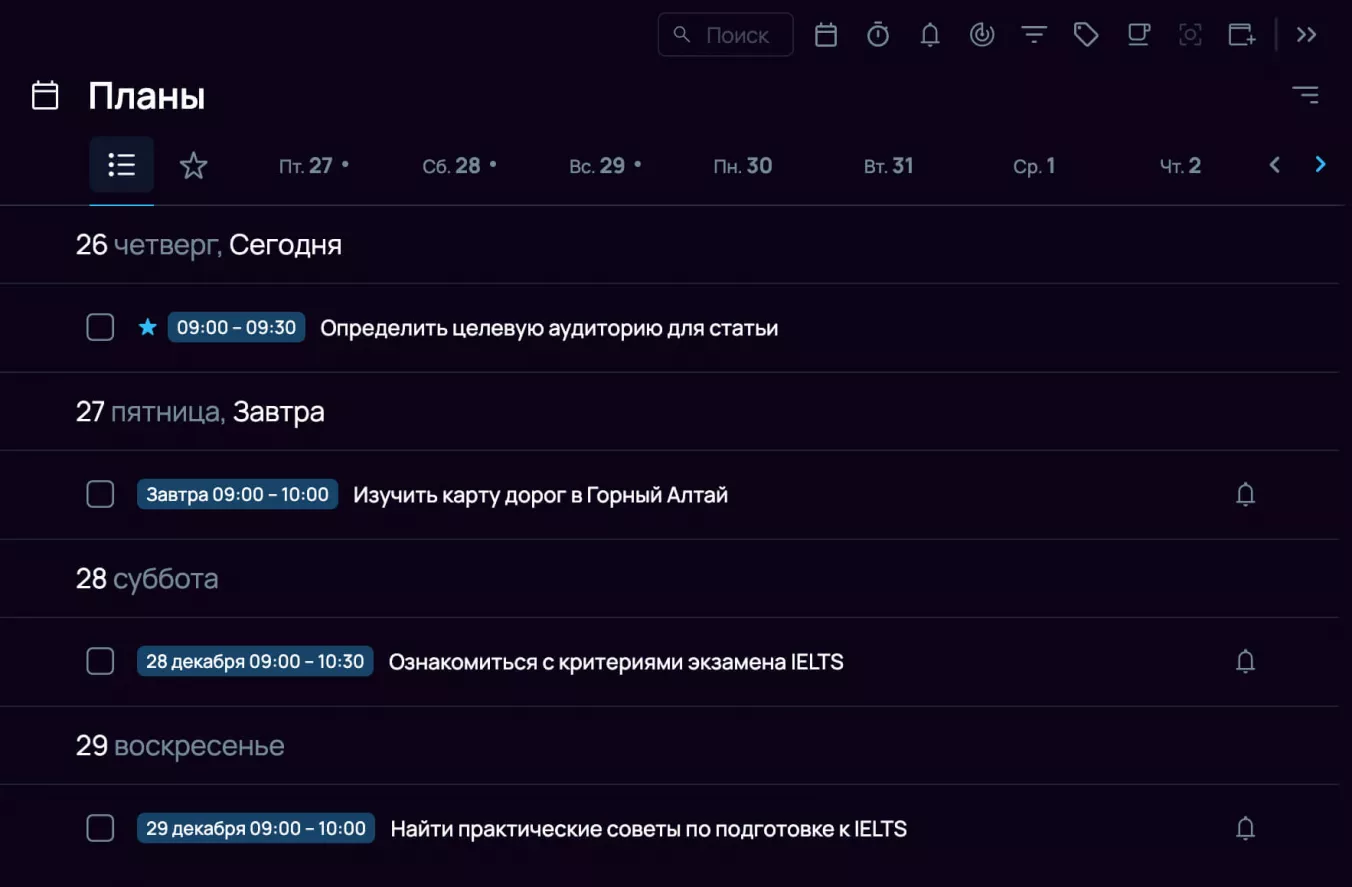Go to Вт. 31 day tab
Screen dimensions: 1352x887
[889, 166]
